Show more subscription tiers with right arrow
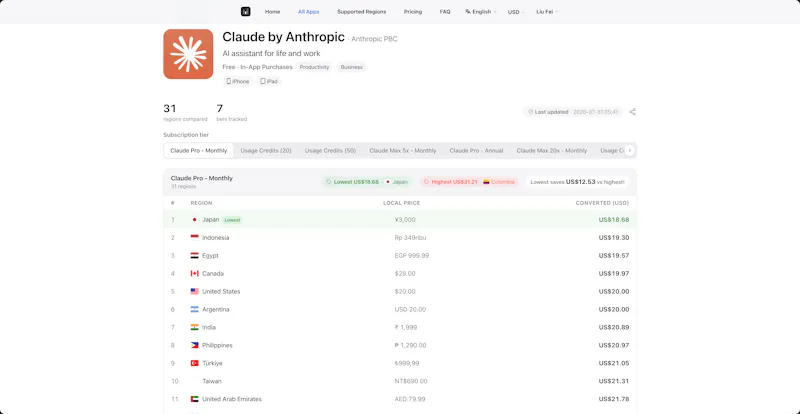This screenshot has height=414, width=800. click(630, 151)
